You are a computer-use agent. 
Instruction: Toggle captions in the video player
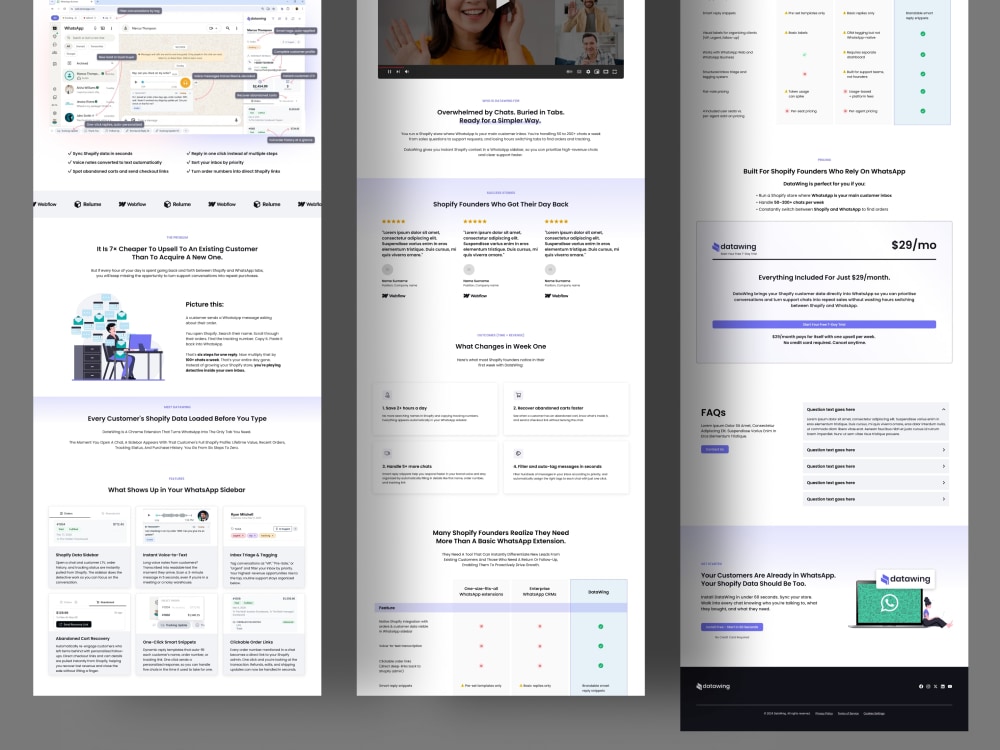[x=579, y=71]
